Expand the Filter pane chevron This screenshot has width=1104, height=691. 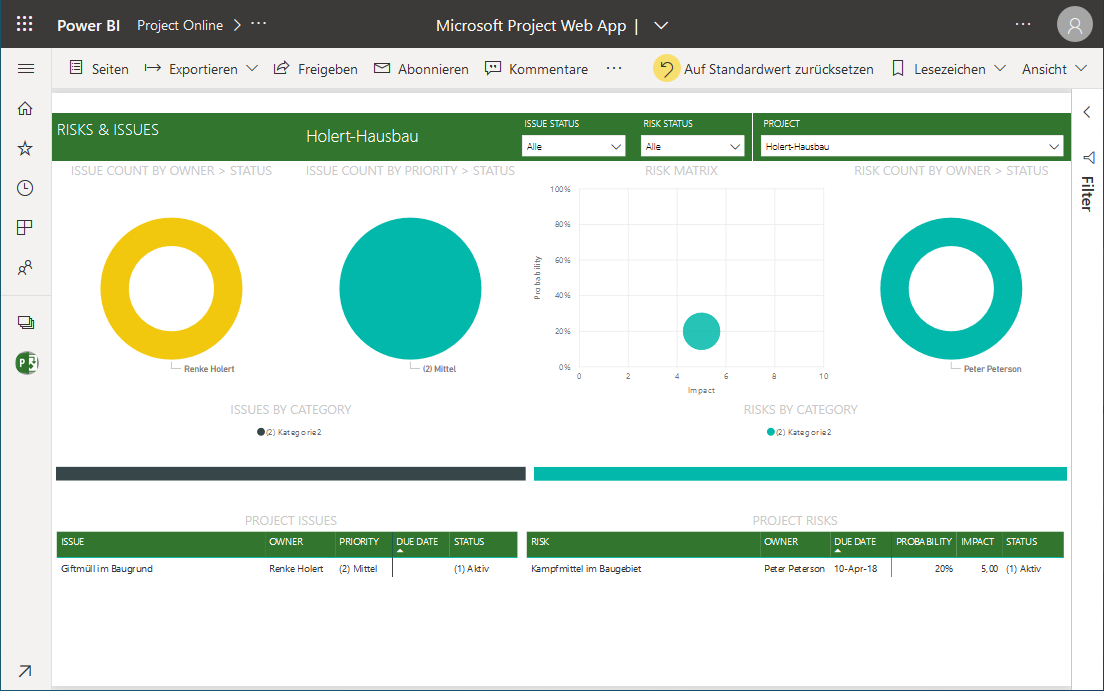tap(1087, 112)
